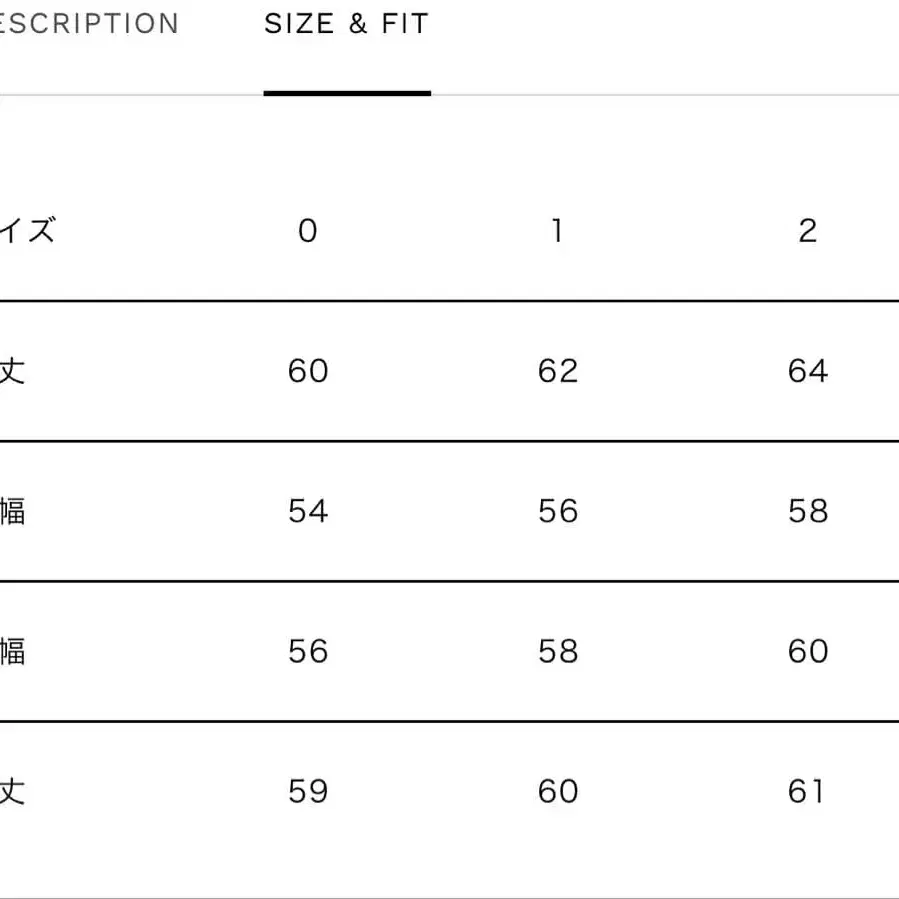Click the サイズ row label
This screenshot has height=899, width=899.
pos(27,231)
